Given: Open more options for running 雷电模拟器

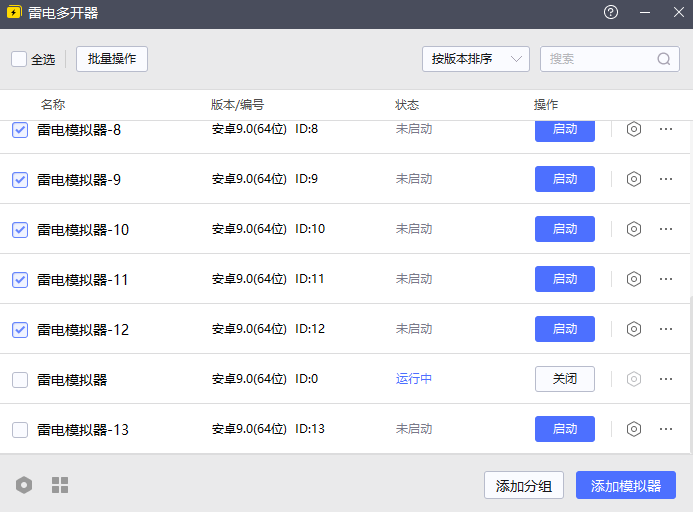Looking at the screenshot, I should tap(666, 379).
